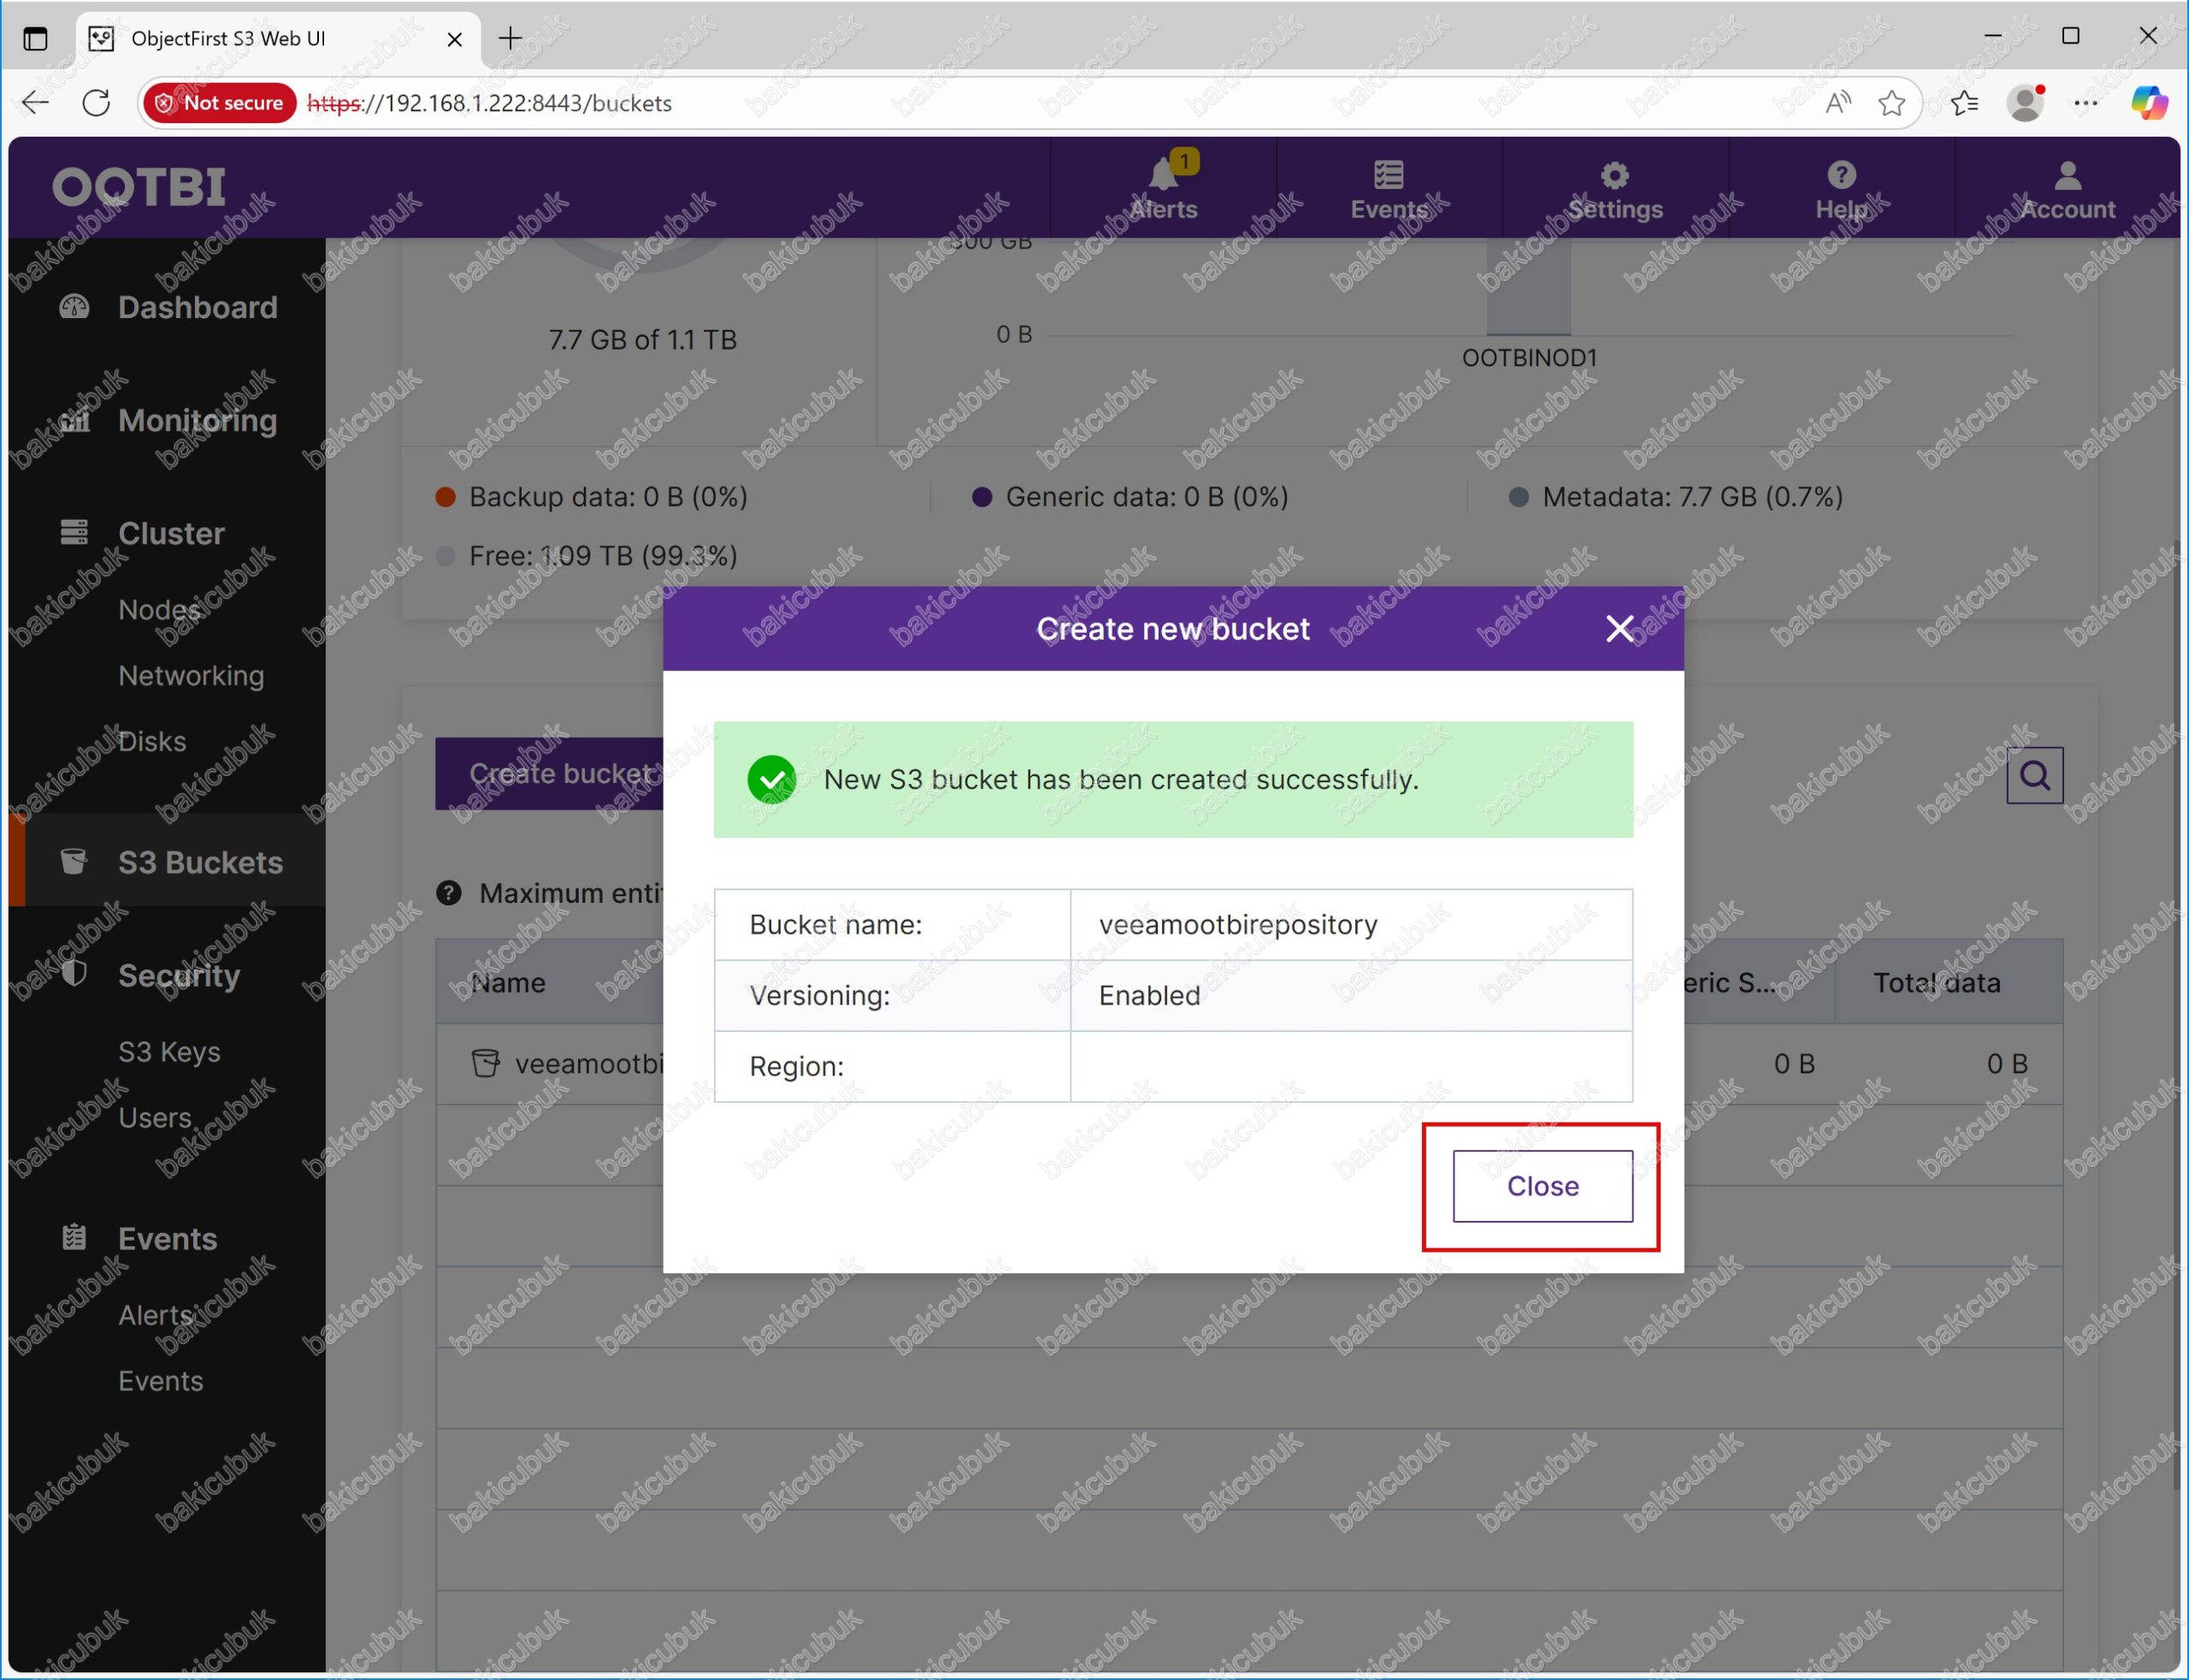2189x1680 pixels.
Task: Open Nodes under Cluster
Action: tap(159, 609)
